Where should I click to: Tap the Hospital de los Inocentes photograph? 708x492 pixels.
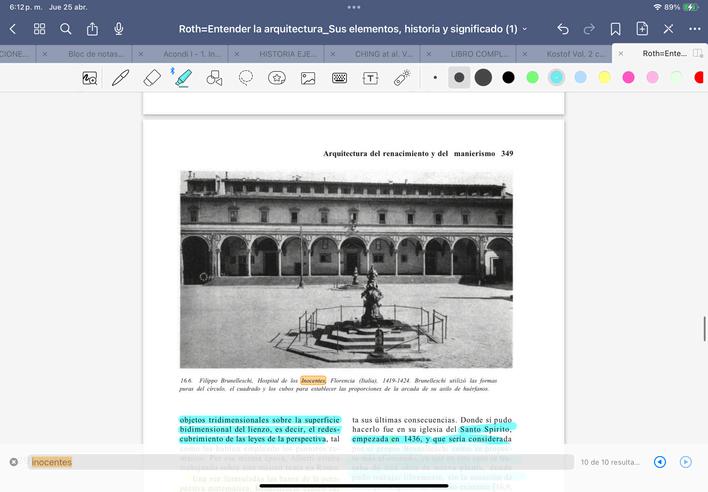(x=346, y=269)
